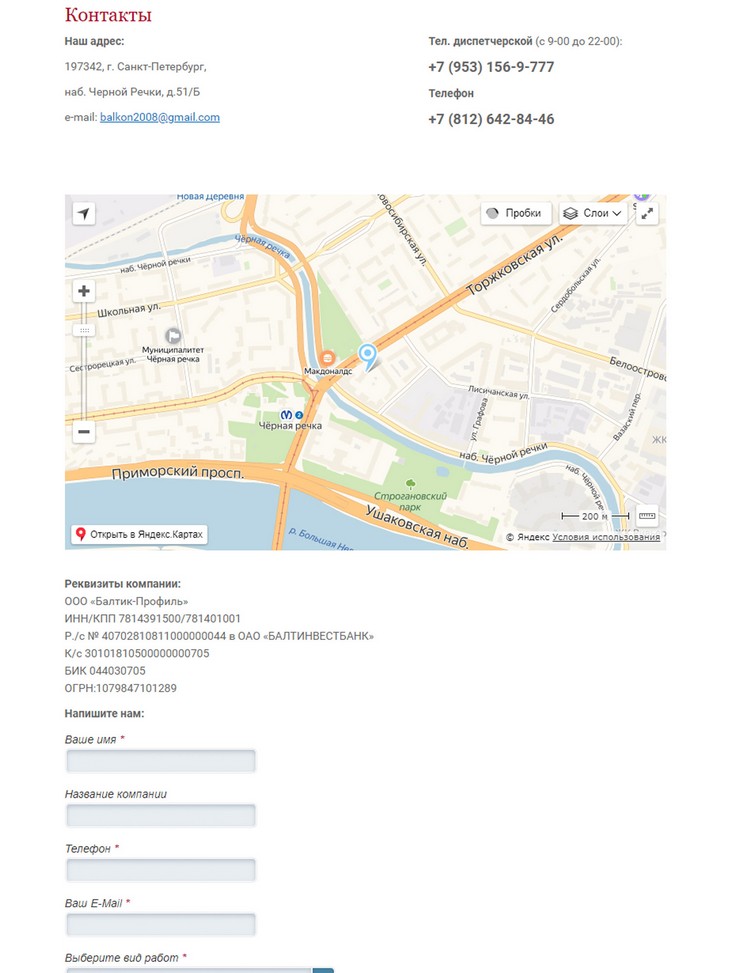Click the Яндекс copyright label on map

click(528, 537)
